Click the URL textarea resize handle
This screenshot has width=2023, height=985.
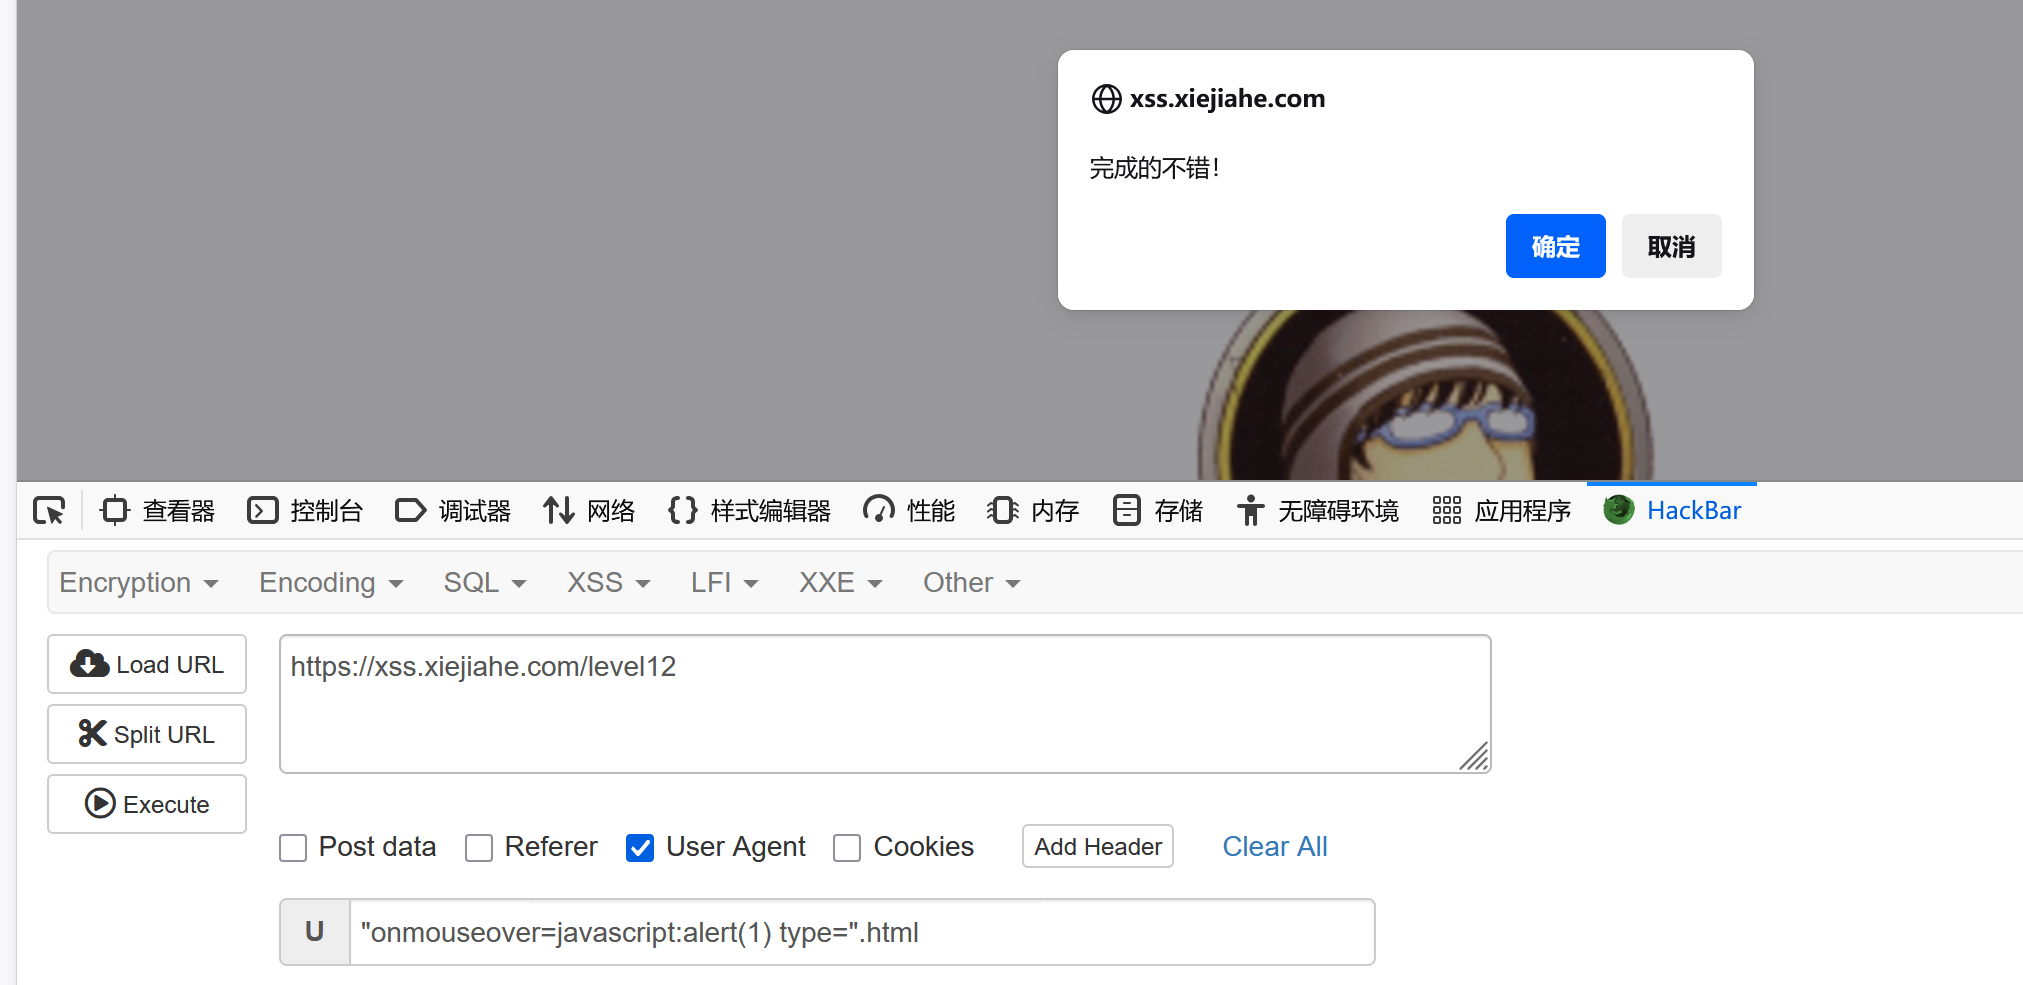(x=1474, y=756)
